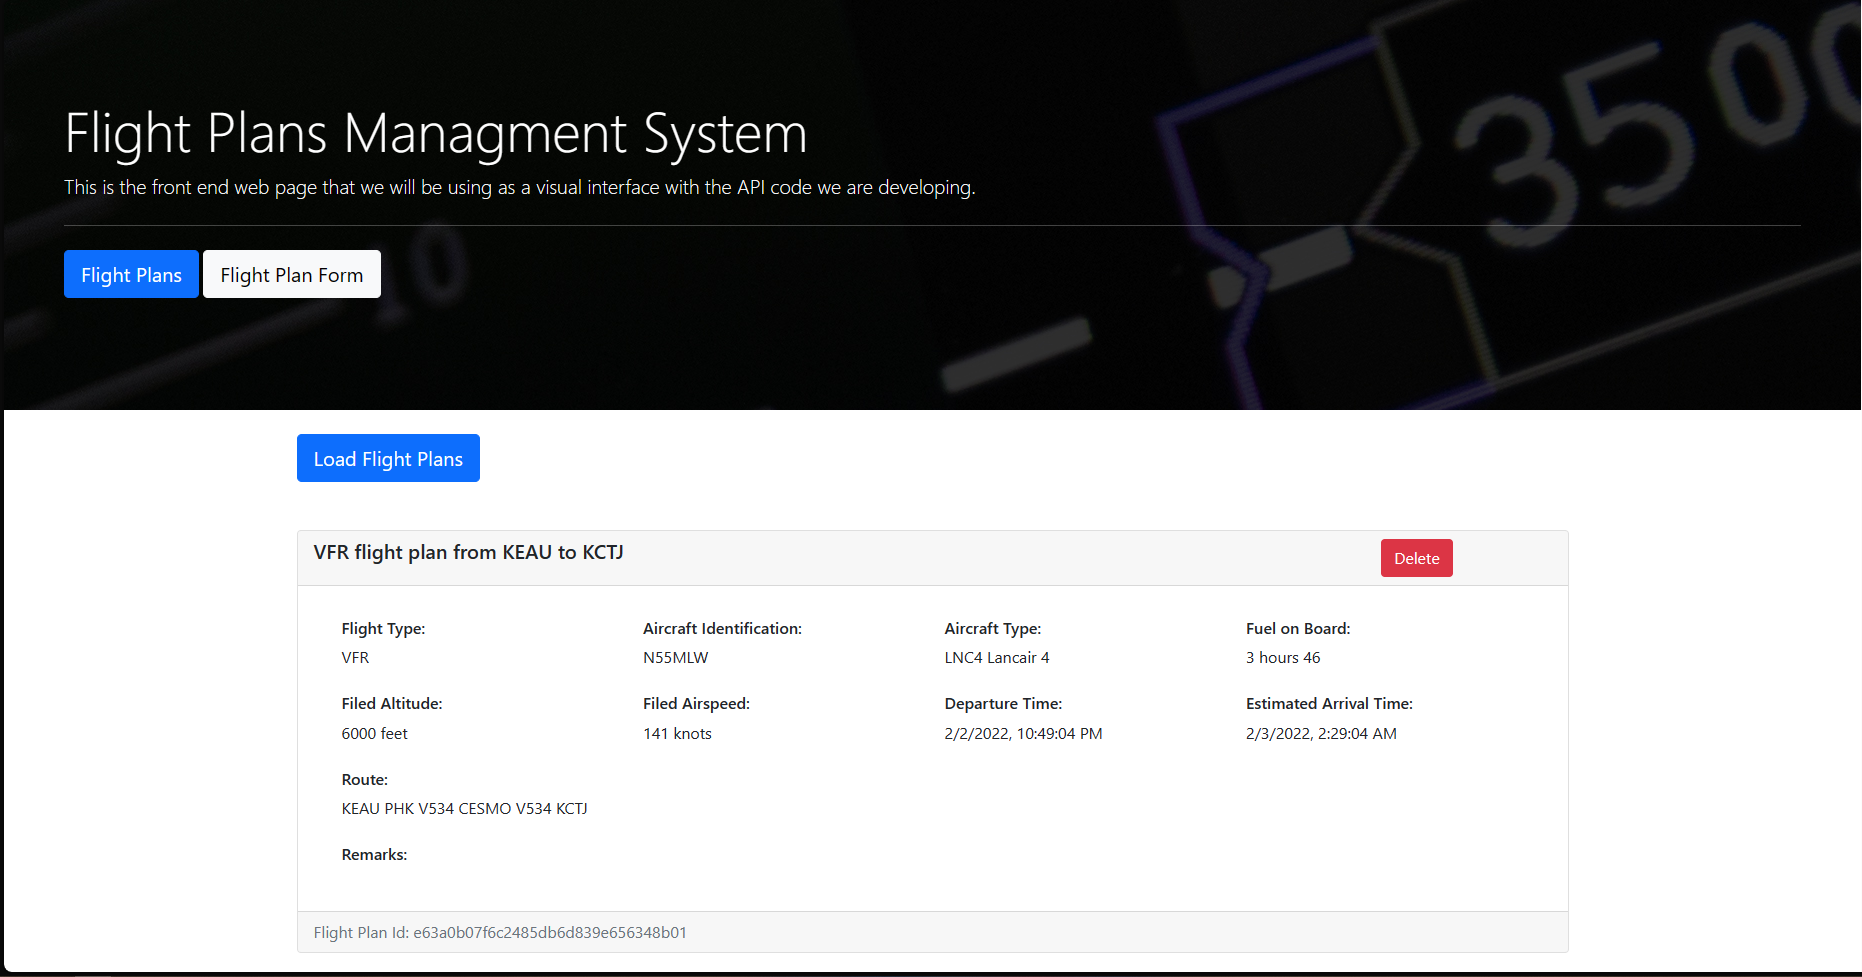Click the Filed Airspeed value 141 knots
Viewport: 1862px width, 977px height.
pyautogui.click(x=677, y=733)
